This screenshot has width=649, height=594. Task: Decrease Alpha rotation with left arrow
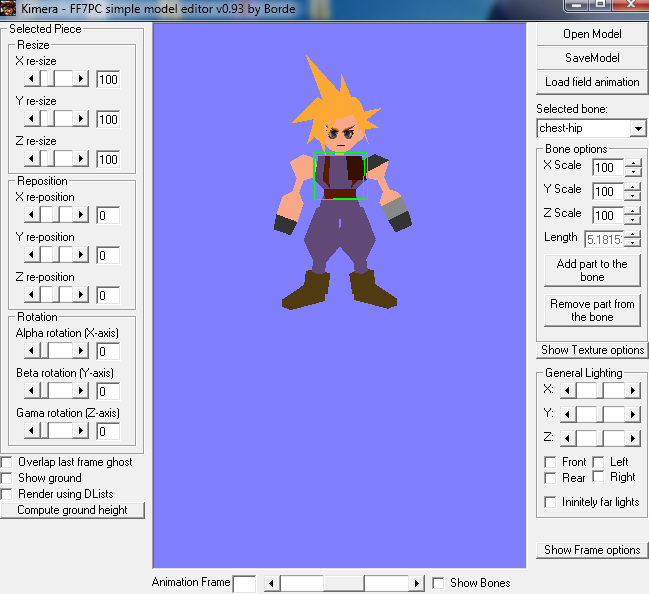click(x=31, y=351)
